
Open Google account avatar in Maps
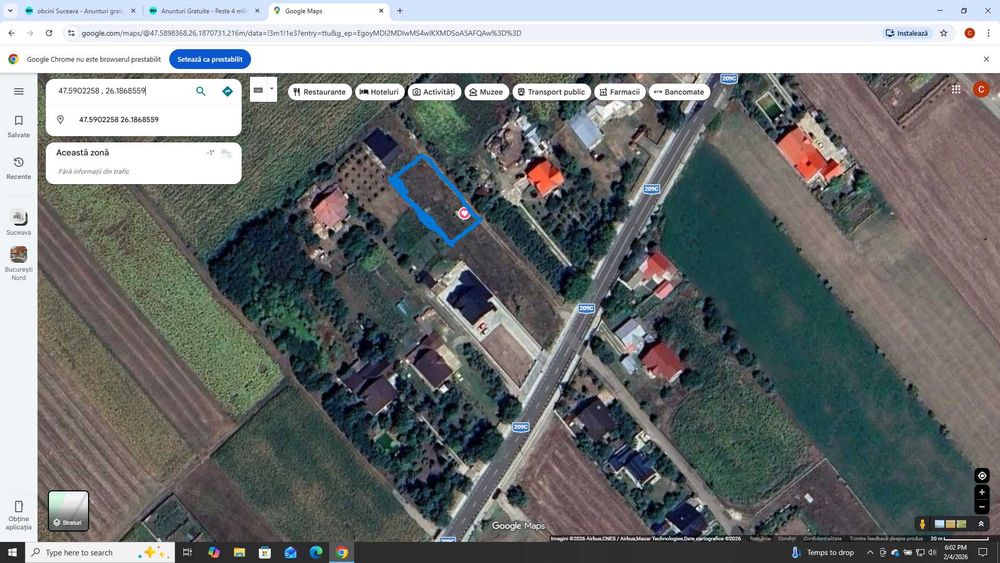coord(981,90)
